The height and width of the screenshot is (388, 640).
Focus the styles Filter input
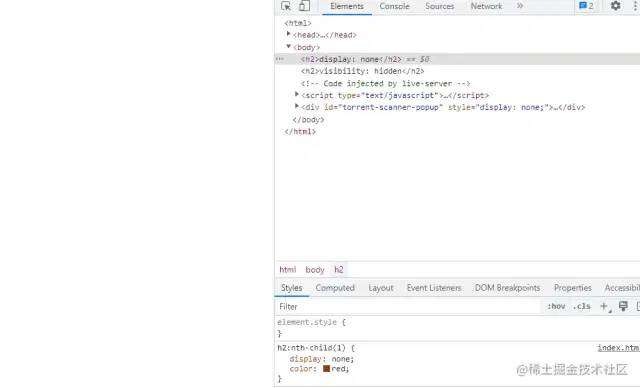pos(408,307)
